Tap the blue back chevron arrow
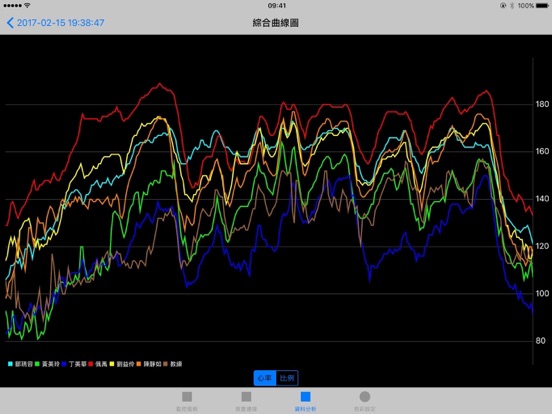 (x=10, y=23)
